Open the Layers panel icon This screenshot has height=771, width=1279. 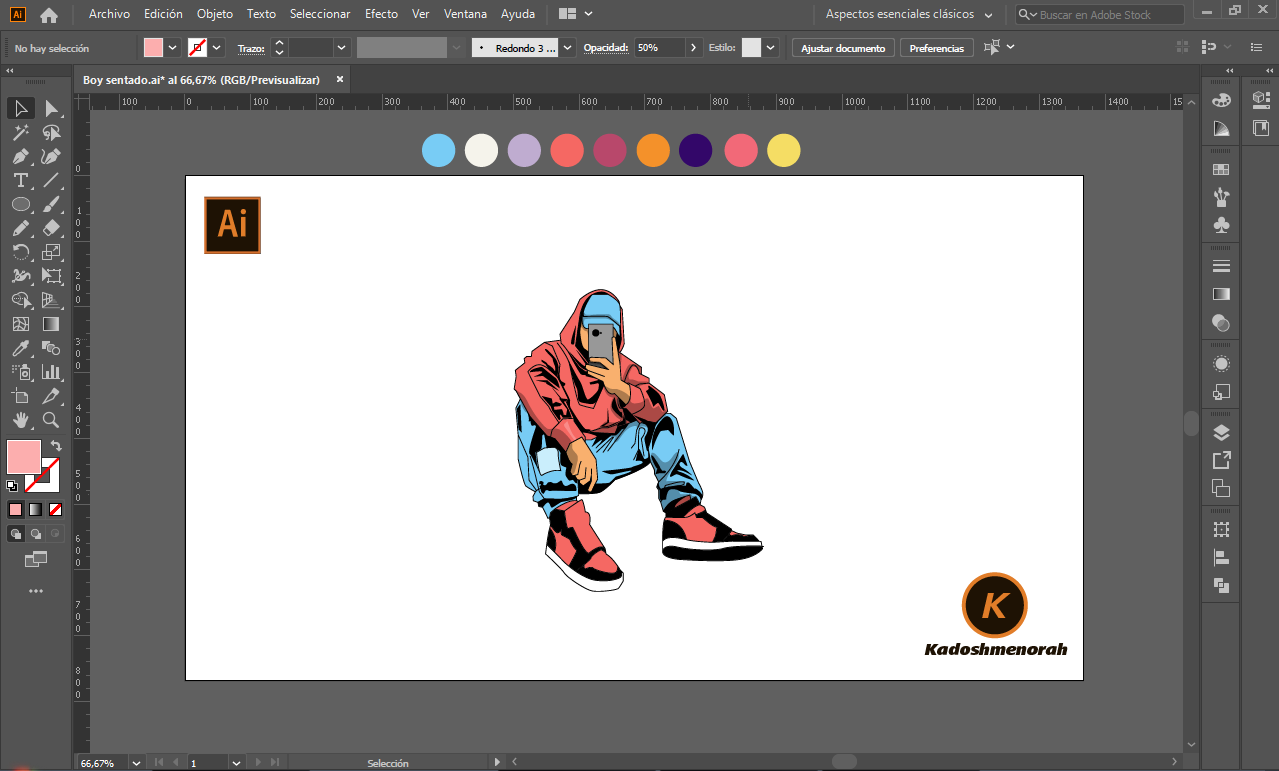tap(1221, 433)
